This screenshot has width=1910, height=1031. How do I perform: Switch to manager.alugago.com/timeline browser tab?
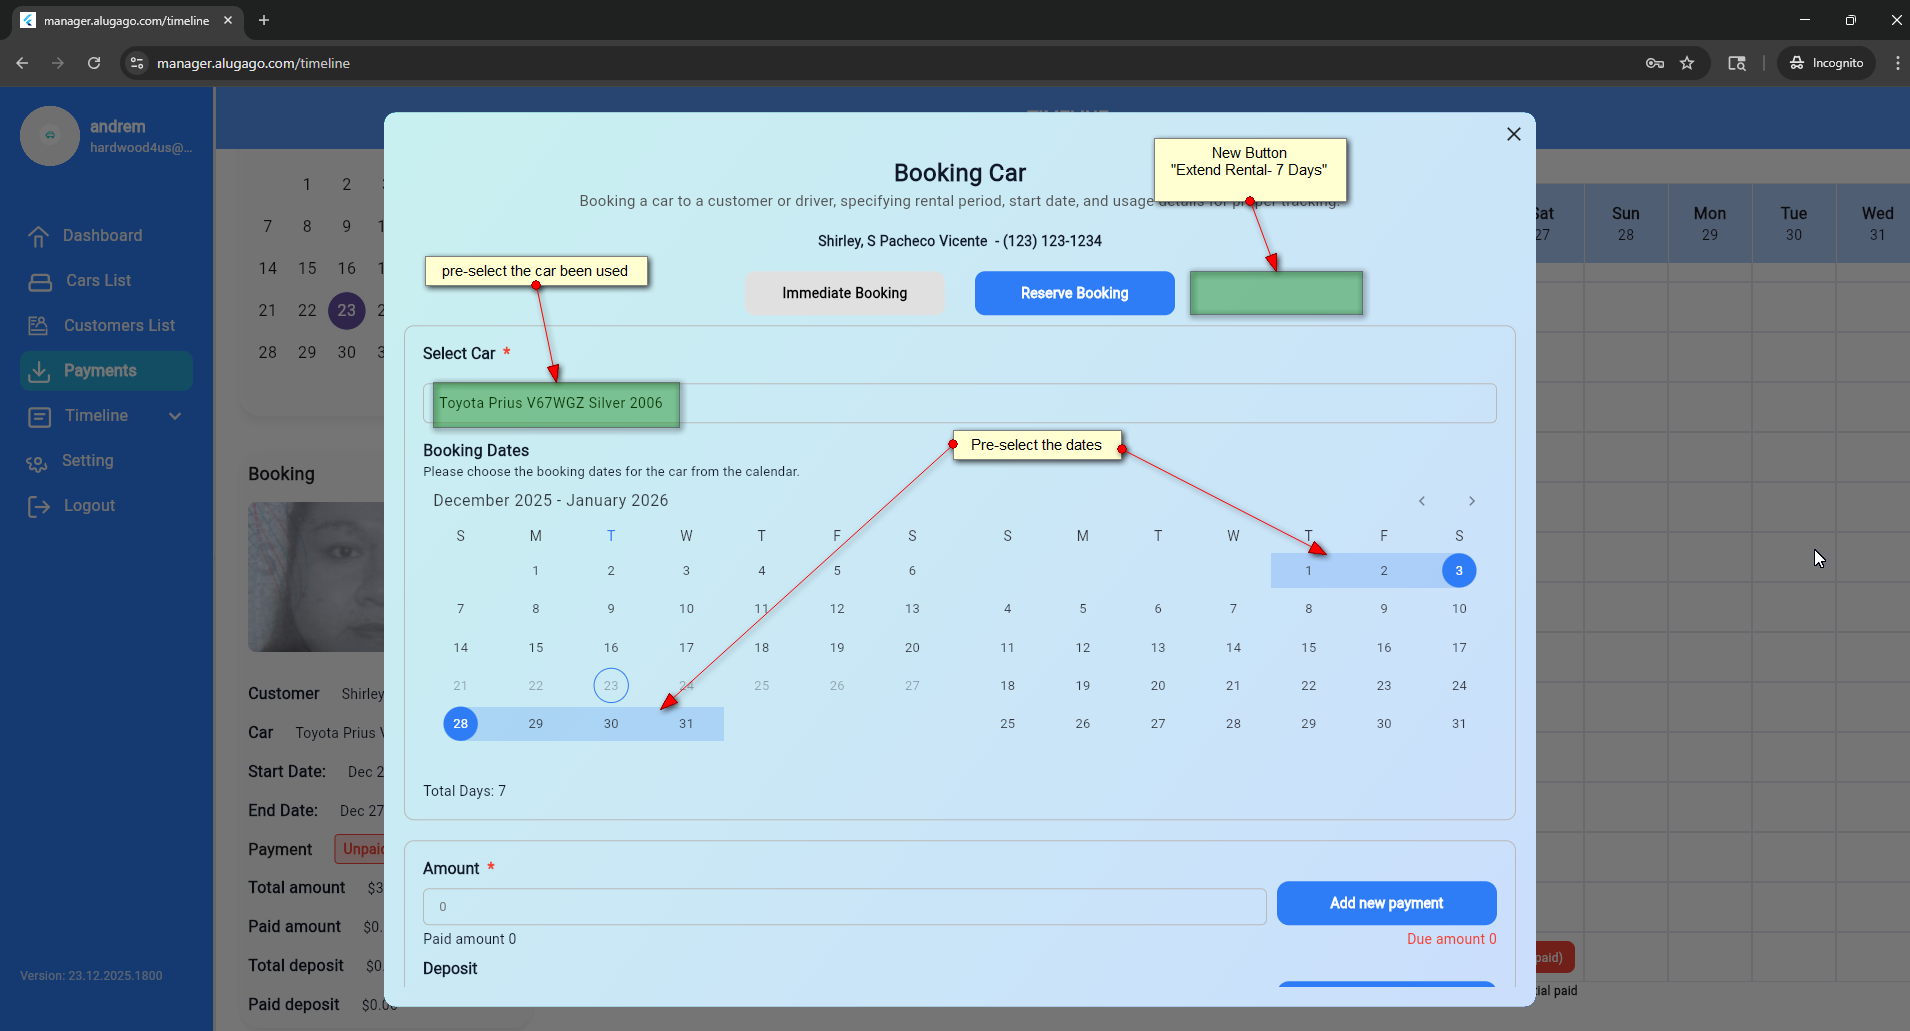click(126, 20)
